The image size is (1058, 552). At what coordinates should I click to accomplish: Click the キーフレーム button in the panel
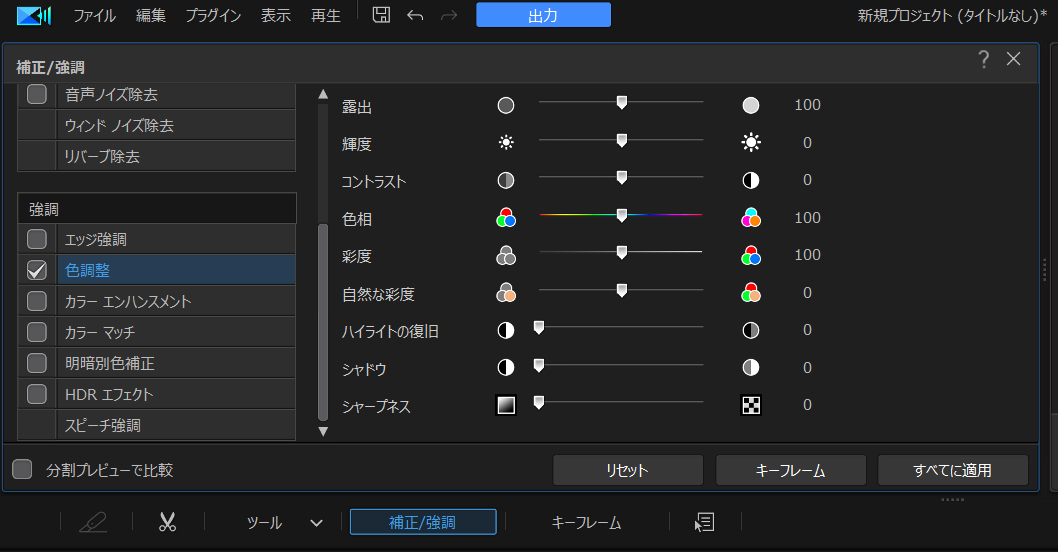pos(790,470)
